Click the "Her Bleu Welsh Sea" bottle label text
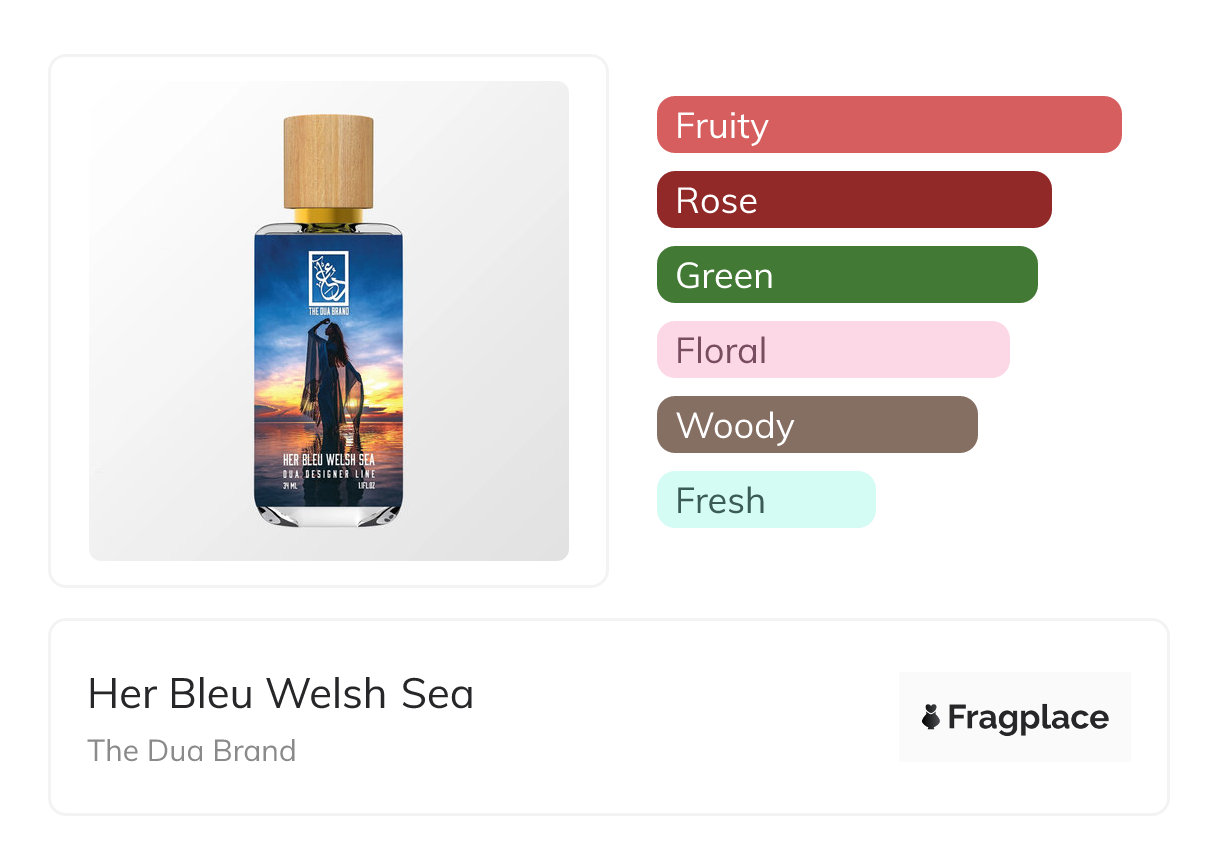This screenshot has height=864, width=1218. coord(328,459)
